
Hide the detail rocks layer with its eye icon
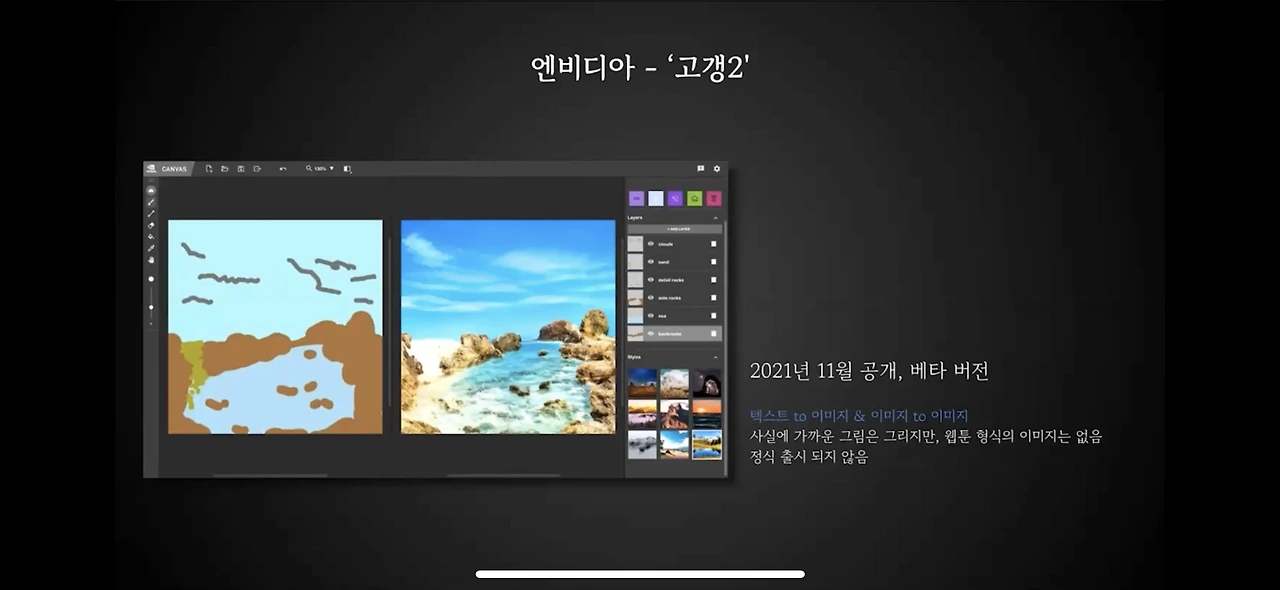pyautogui.click(x=651, y=280)
